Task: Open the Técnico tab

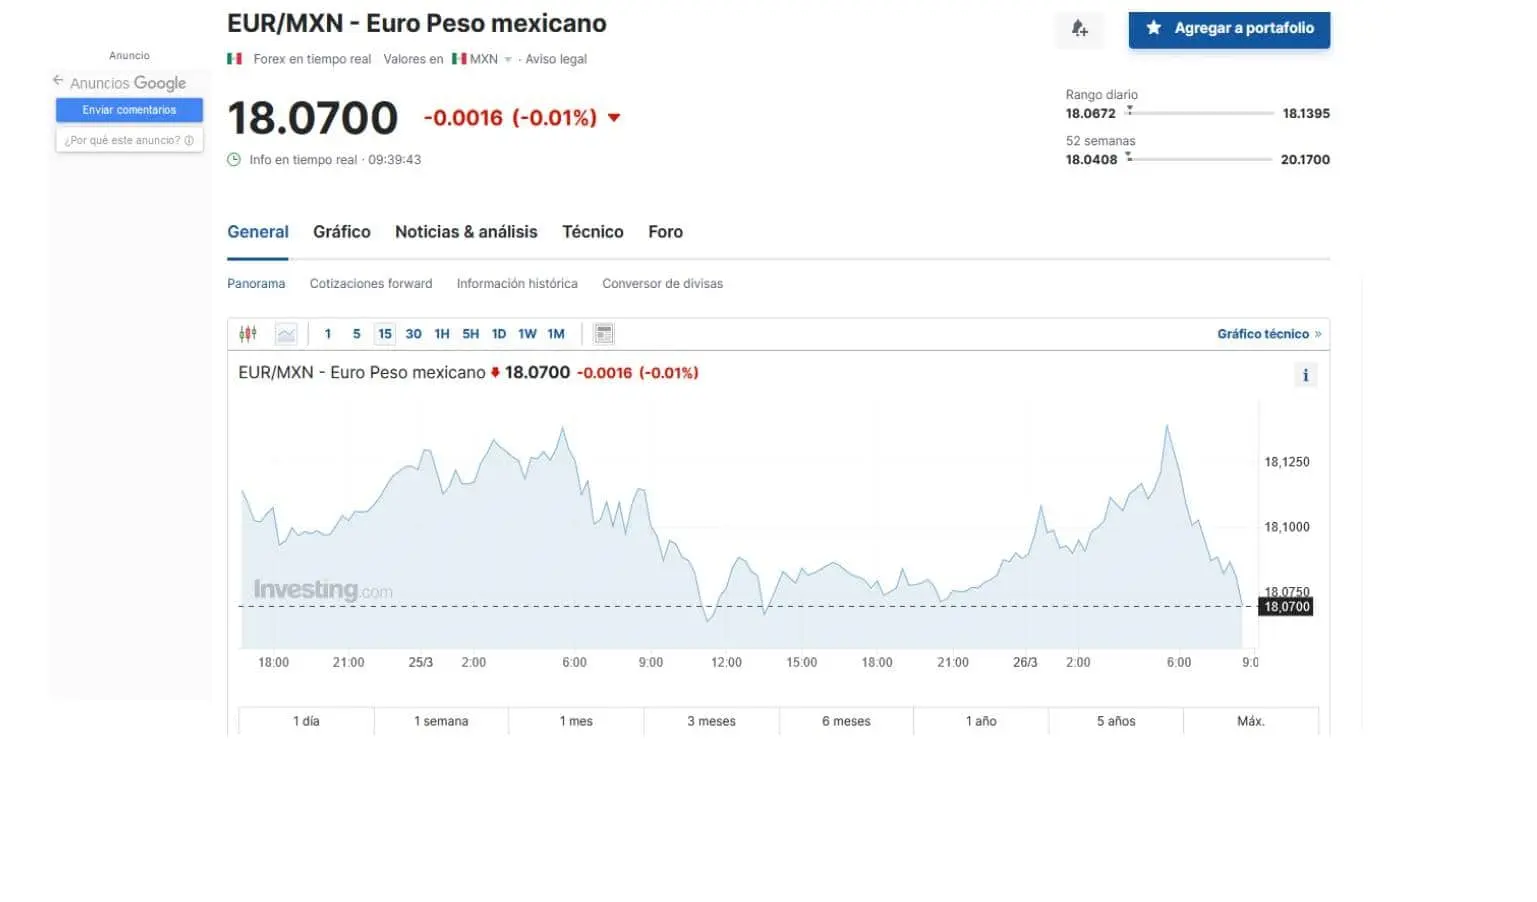Action: pyautogui.click(x=593, y=232)
